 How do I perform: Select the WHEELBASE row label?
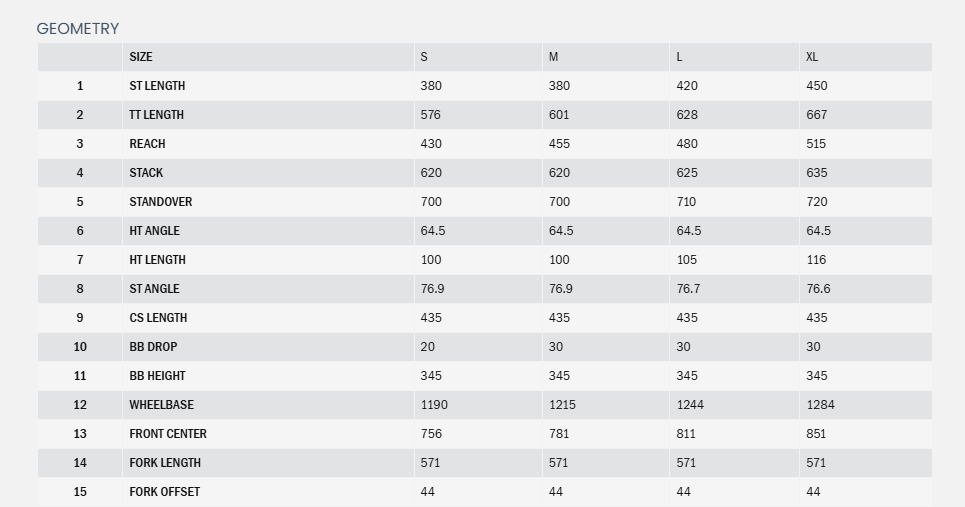tap(161, 405)
